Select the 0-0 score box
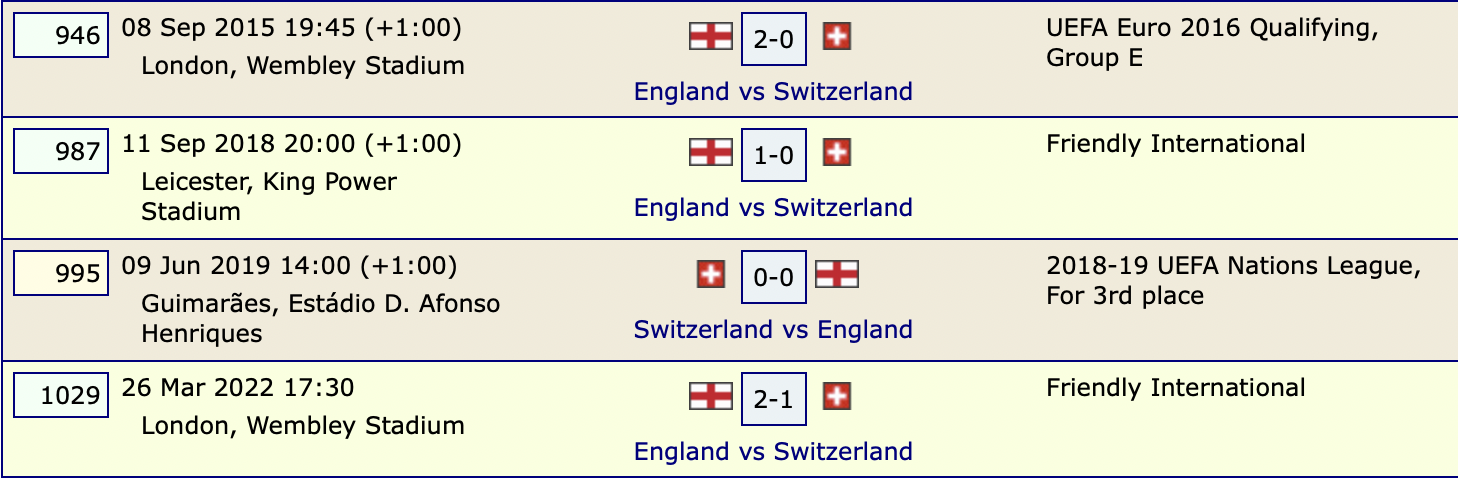 click(x=774, y=277)
